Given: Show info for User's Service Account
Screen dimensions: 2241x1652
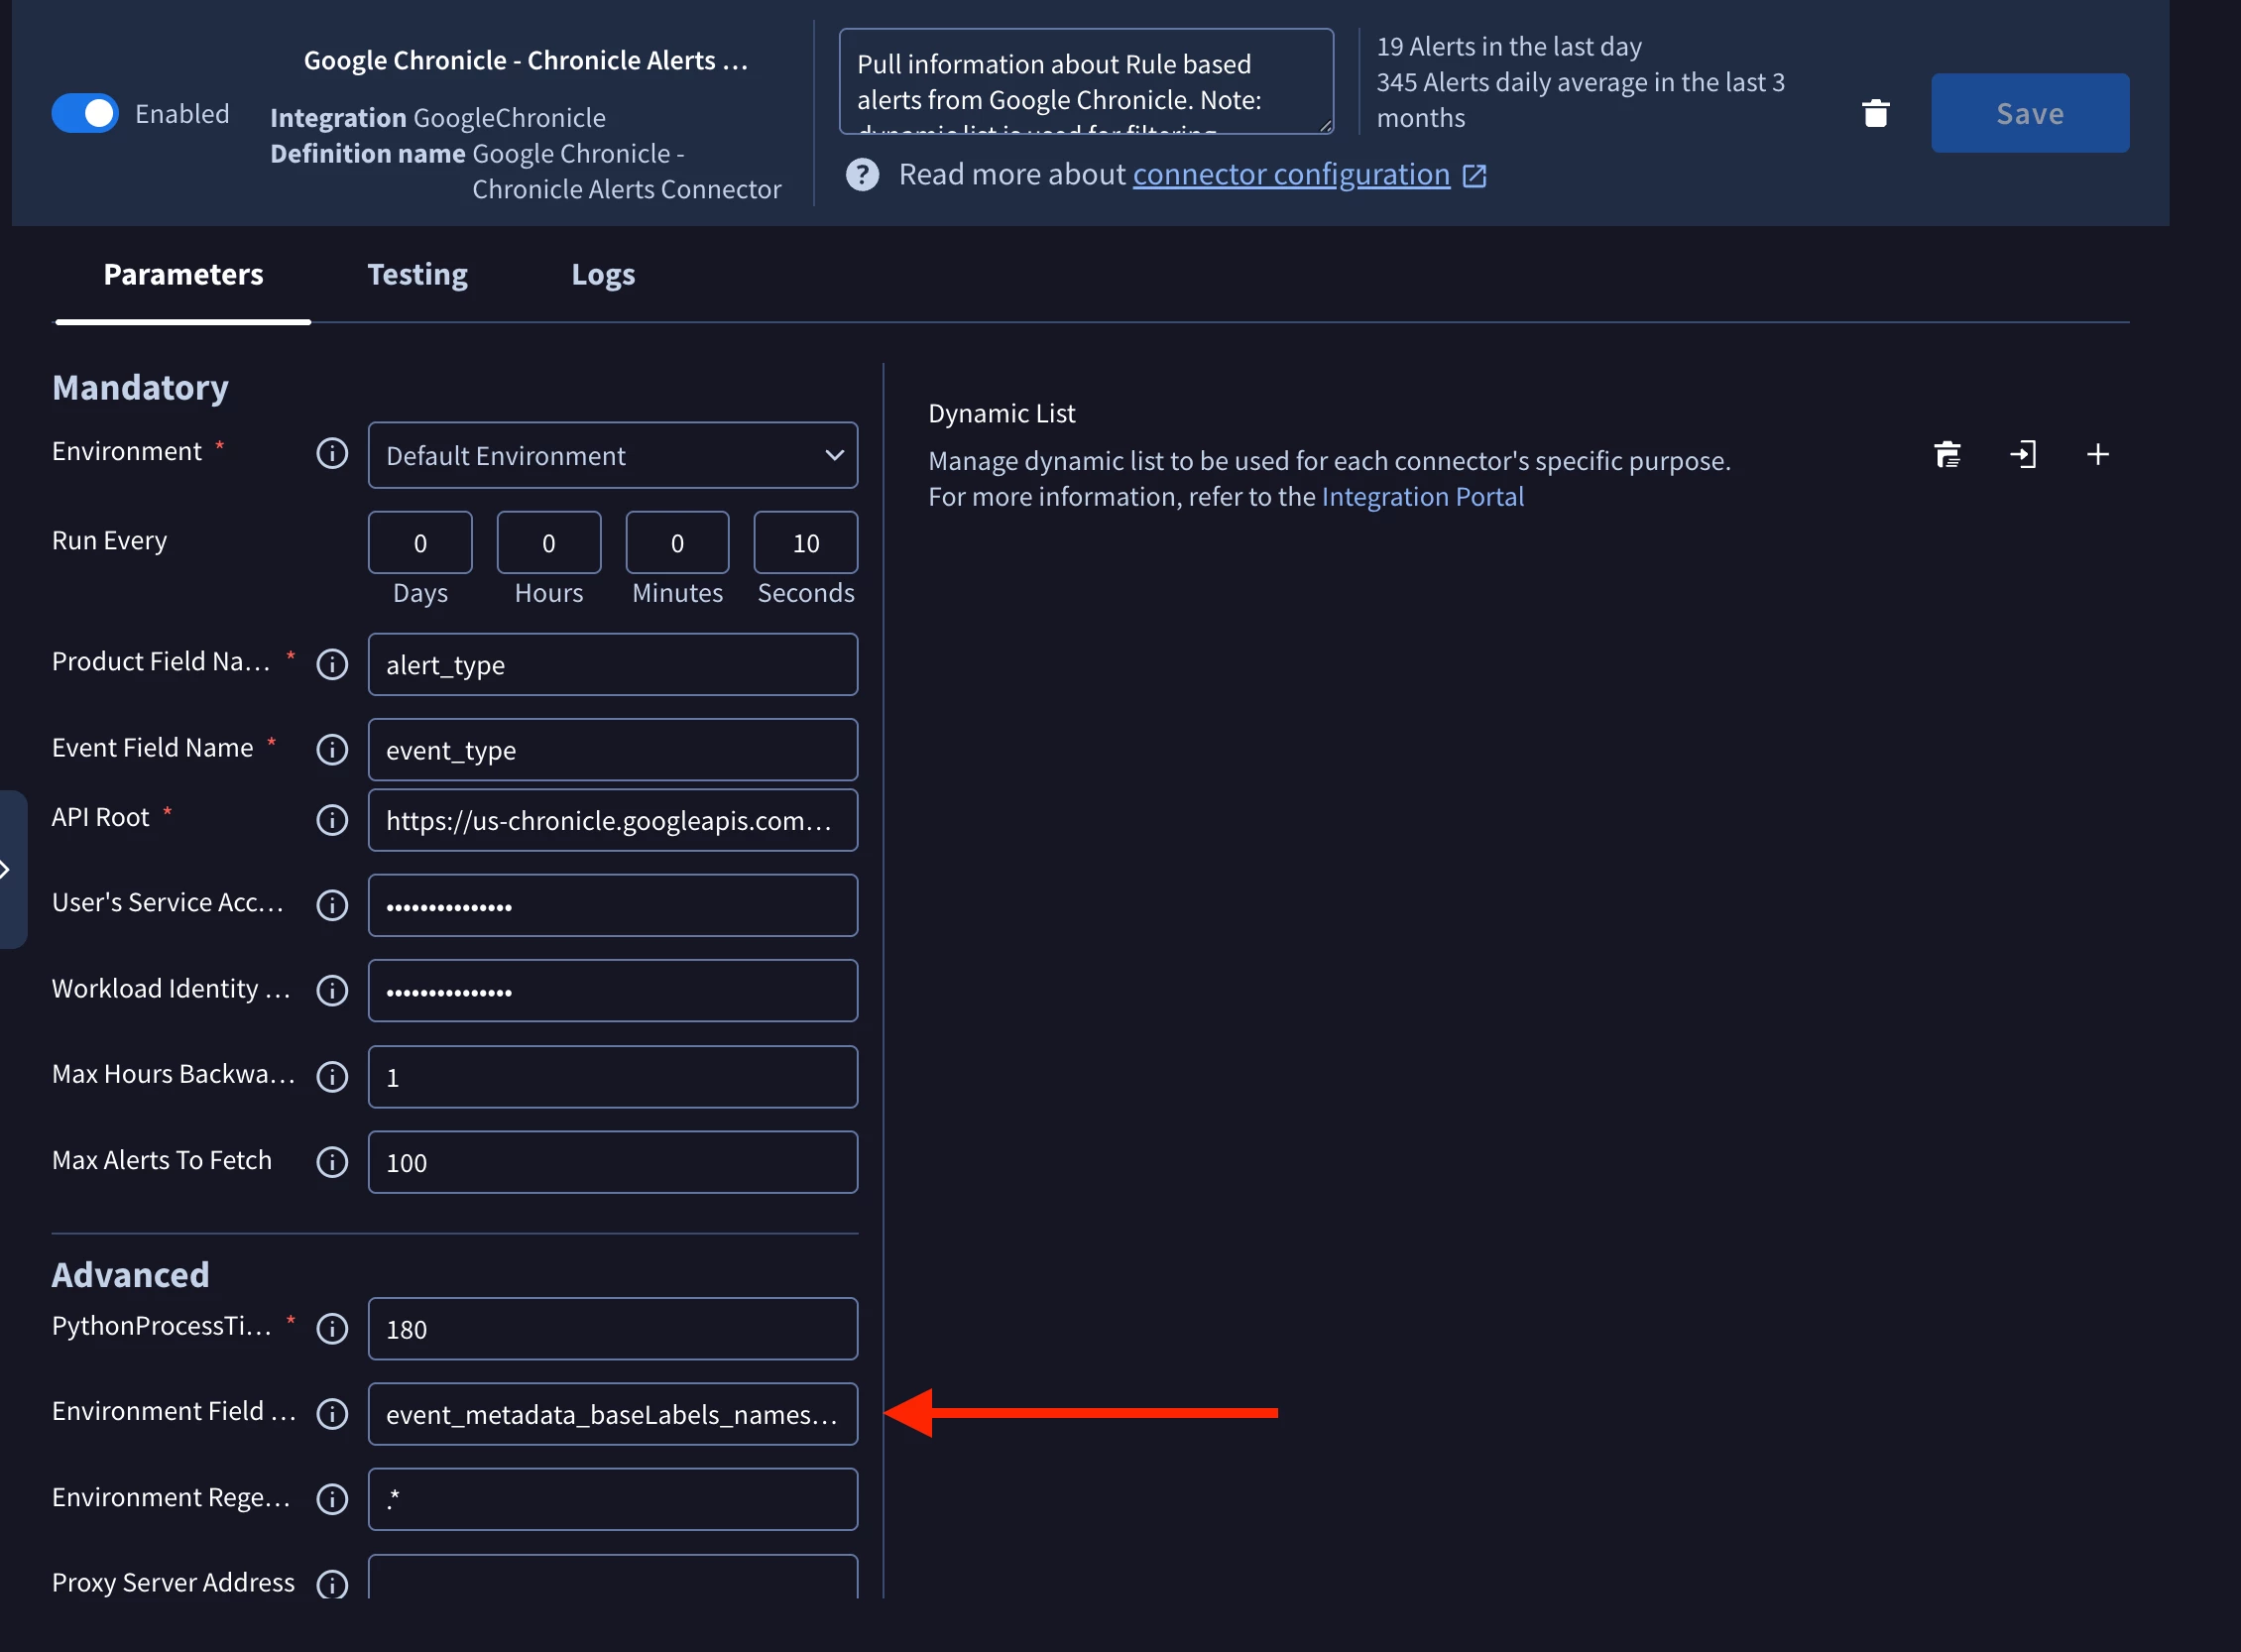Looking at the screenshot, I should pyautogui.click(x=332, y=905).
